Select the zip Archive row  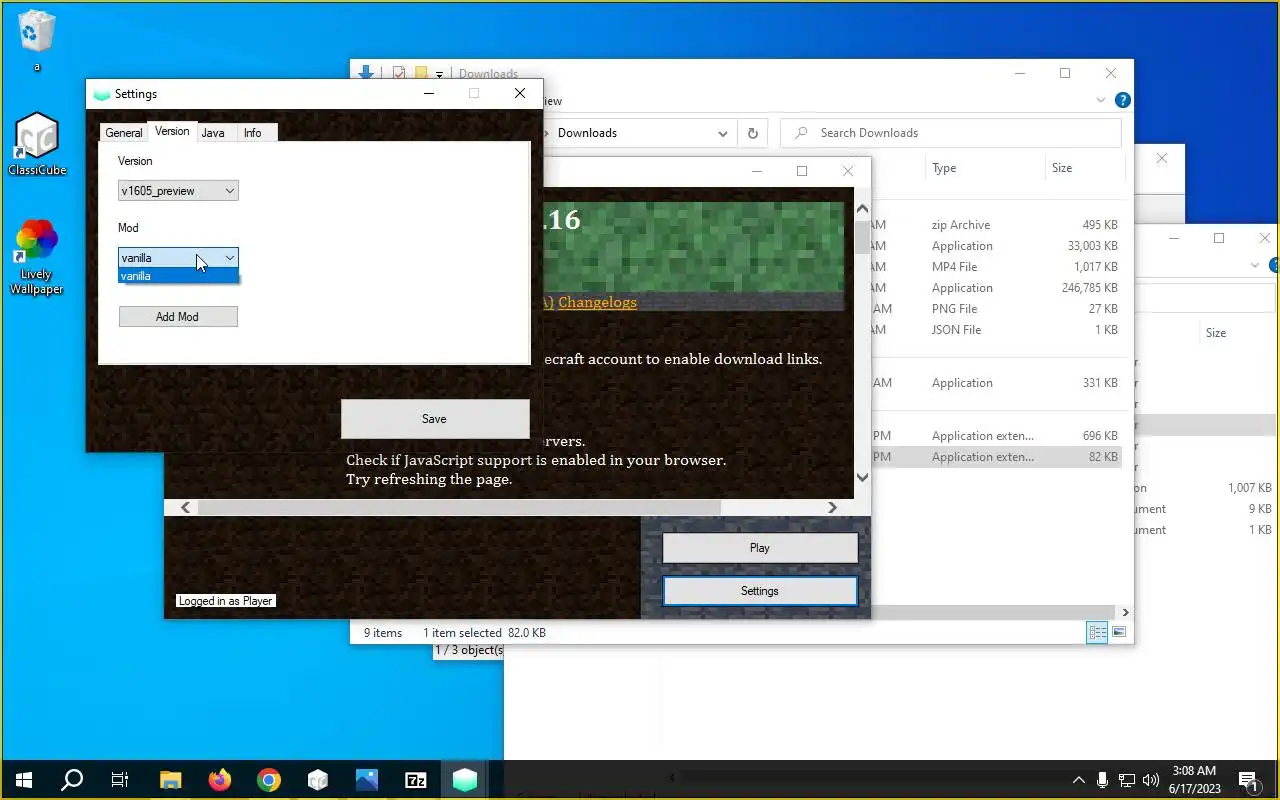click(995, 225)
